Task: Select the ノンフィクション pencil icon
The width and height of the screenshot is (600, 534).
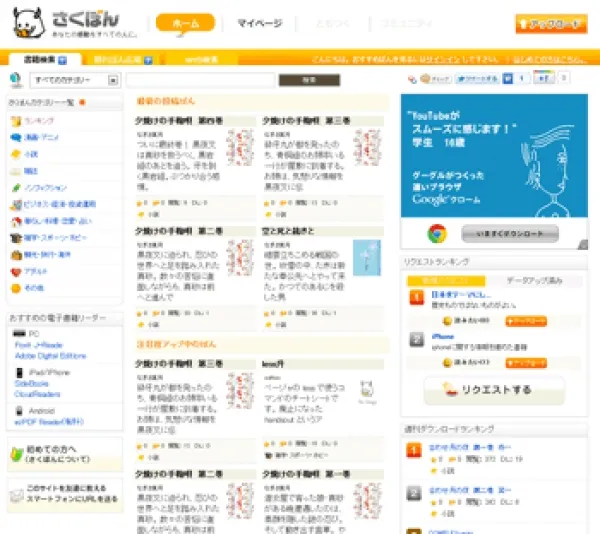Action: pos(15,188)
